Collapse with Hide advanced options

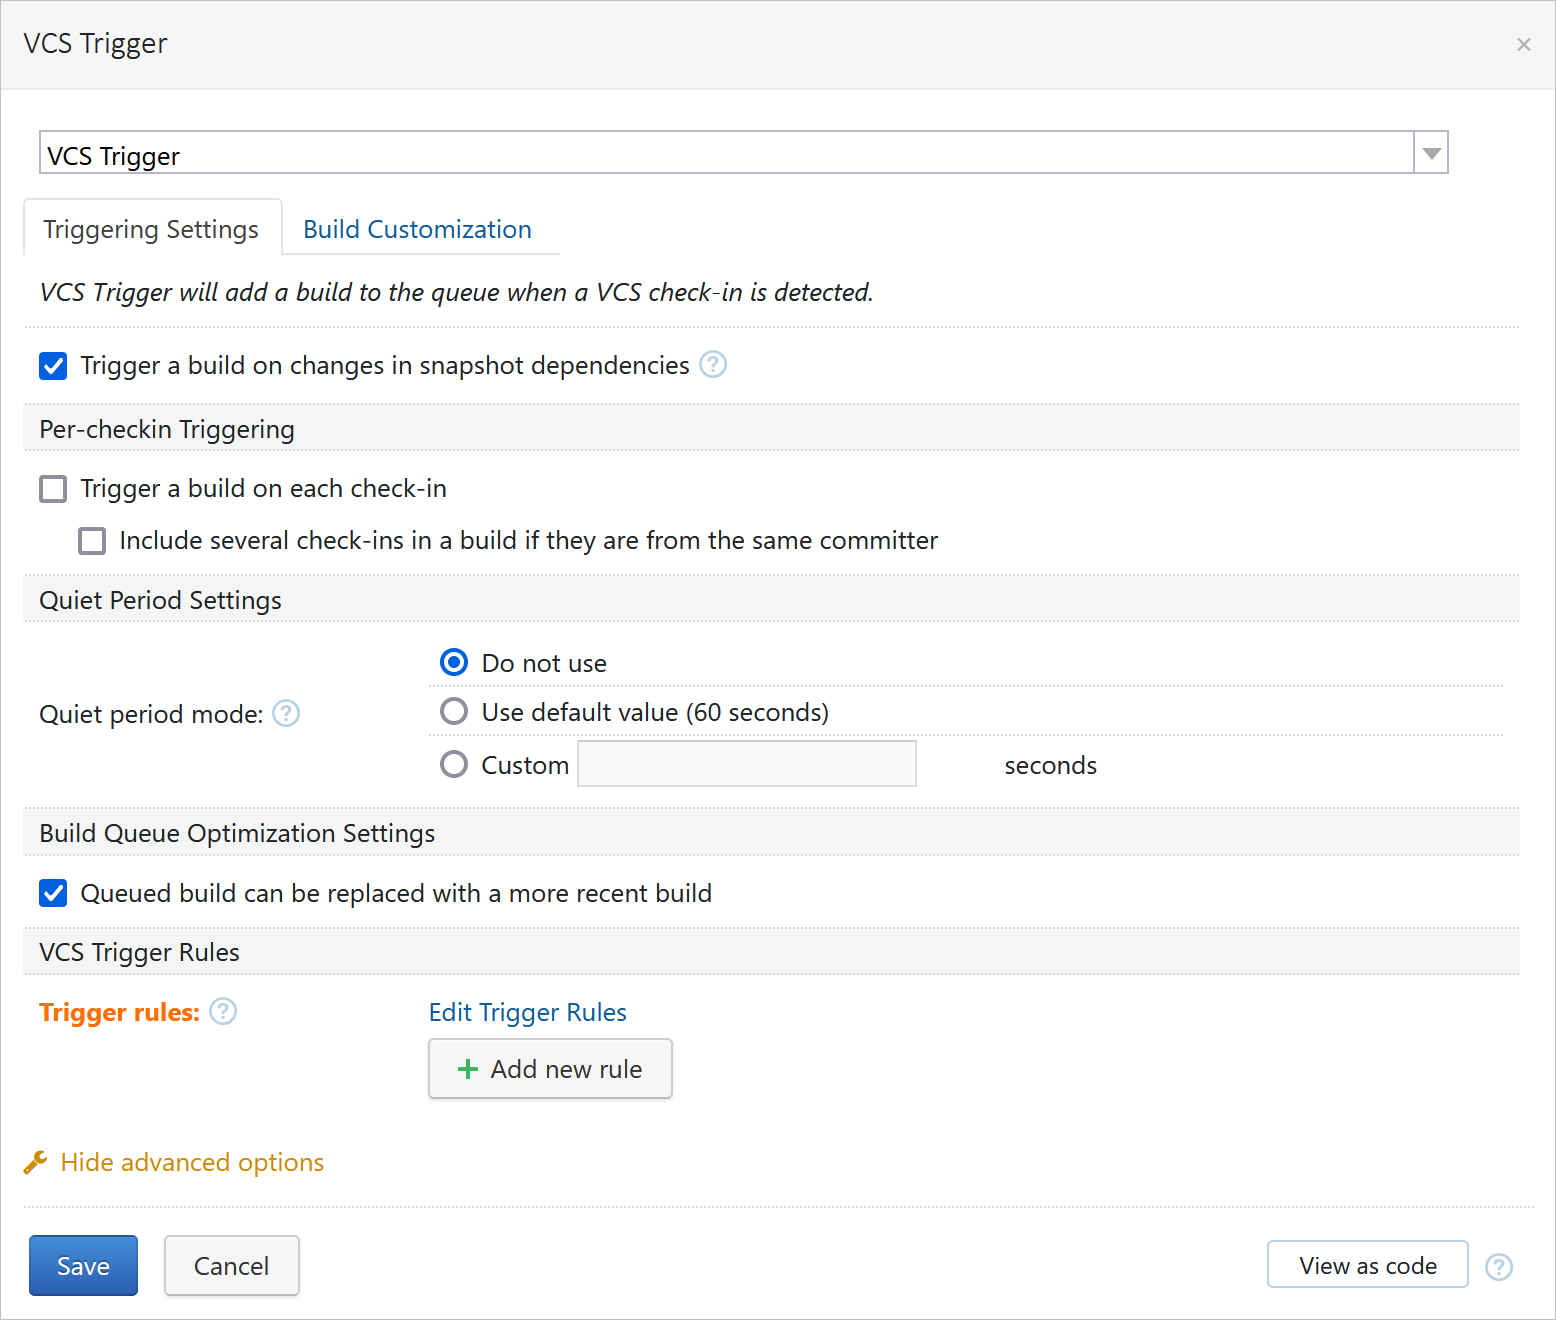192,1162
